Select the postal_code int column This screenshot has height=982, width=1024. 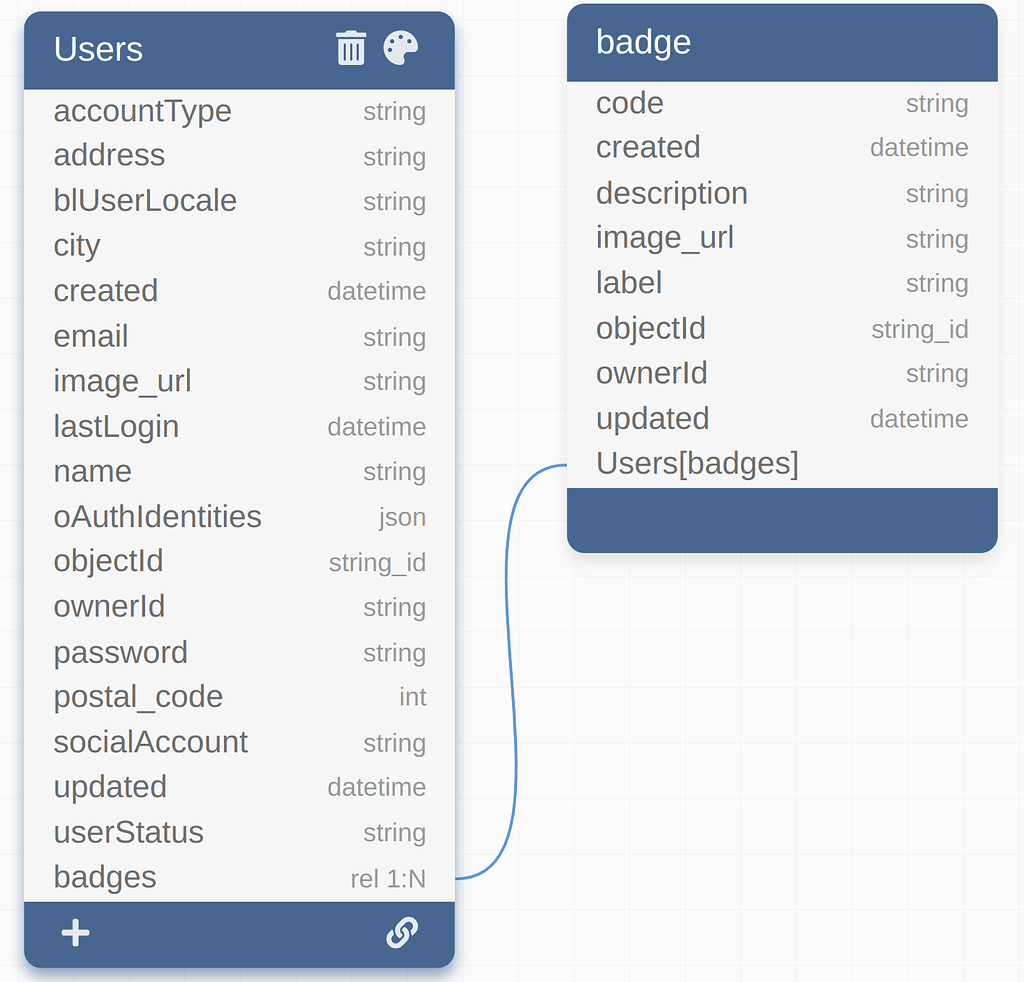coord(240,697)
